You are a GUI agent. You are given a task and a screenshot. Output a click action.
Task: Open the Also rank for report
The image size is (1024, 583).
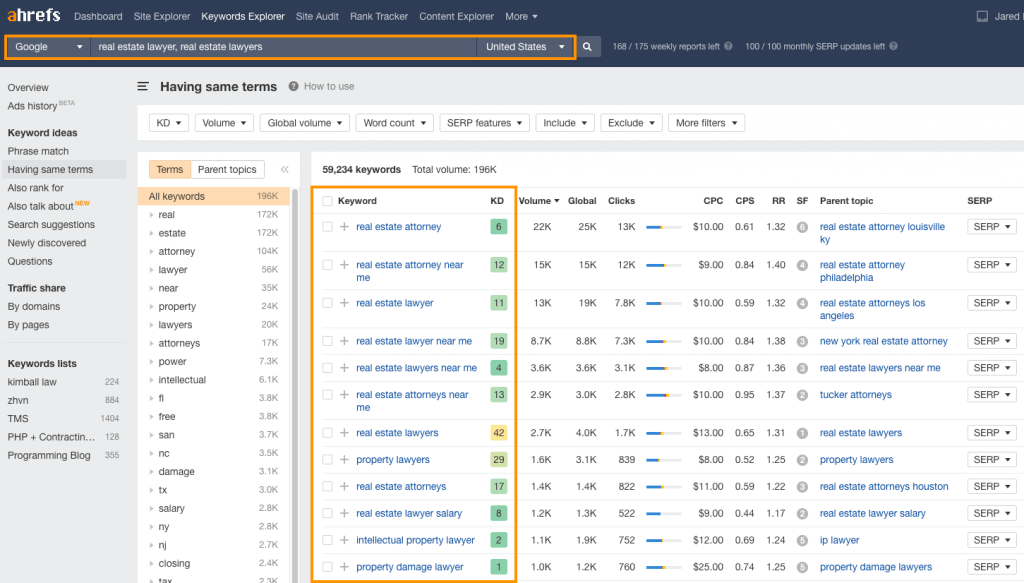pos(35,187)
